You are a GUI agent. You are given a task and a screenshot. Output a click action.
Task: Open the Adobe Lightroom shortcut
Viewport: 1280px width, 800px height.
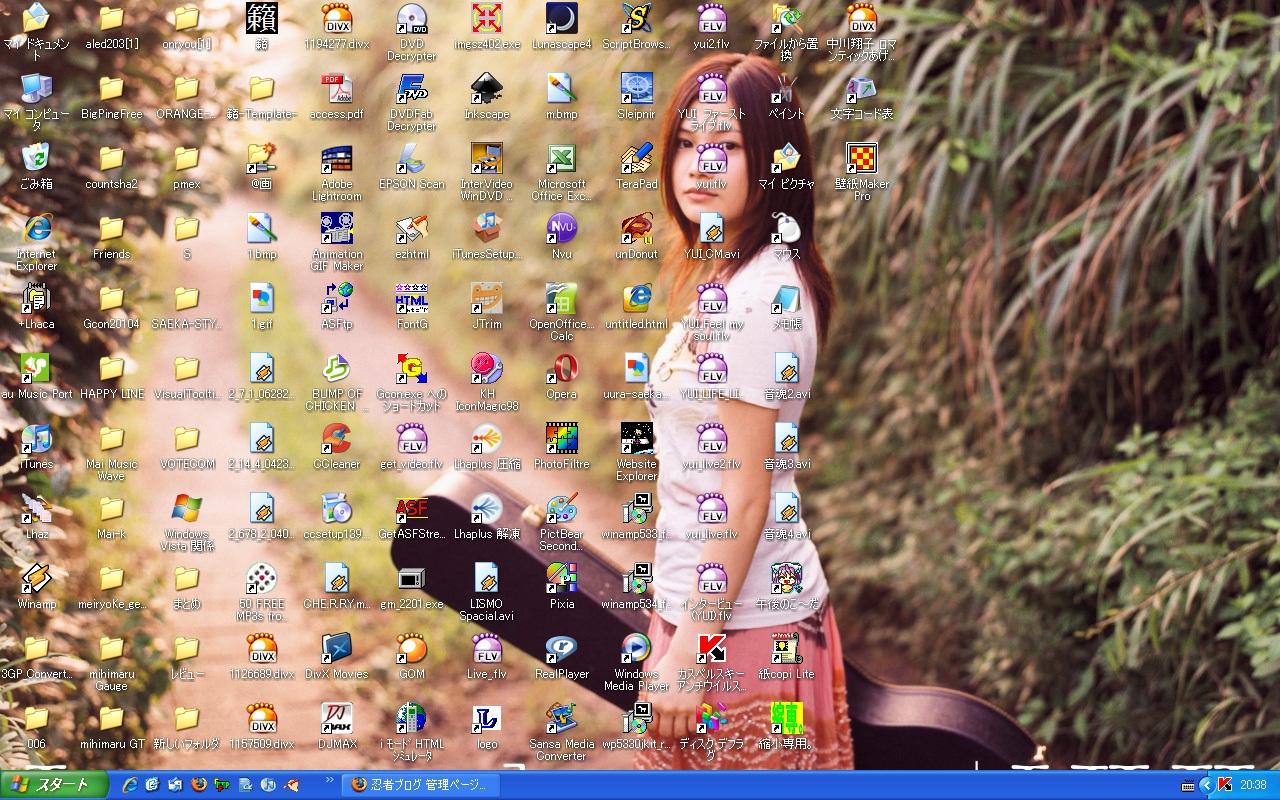[x=336, y=160]
